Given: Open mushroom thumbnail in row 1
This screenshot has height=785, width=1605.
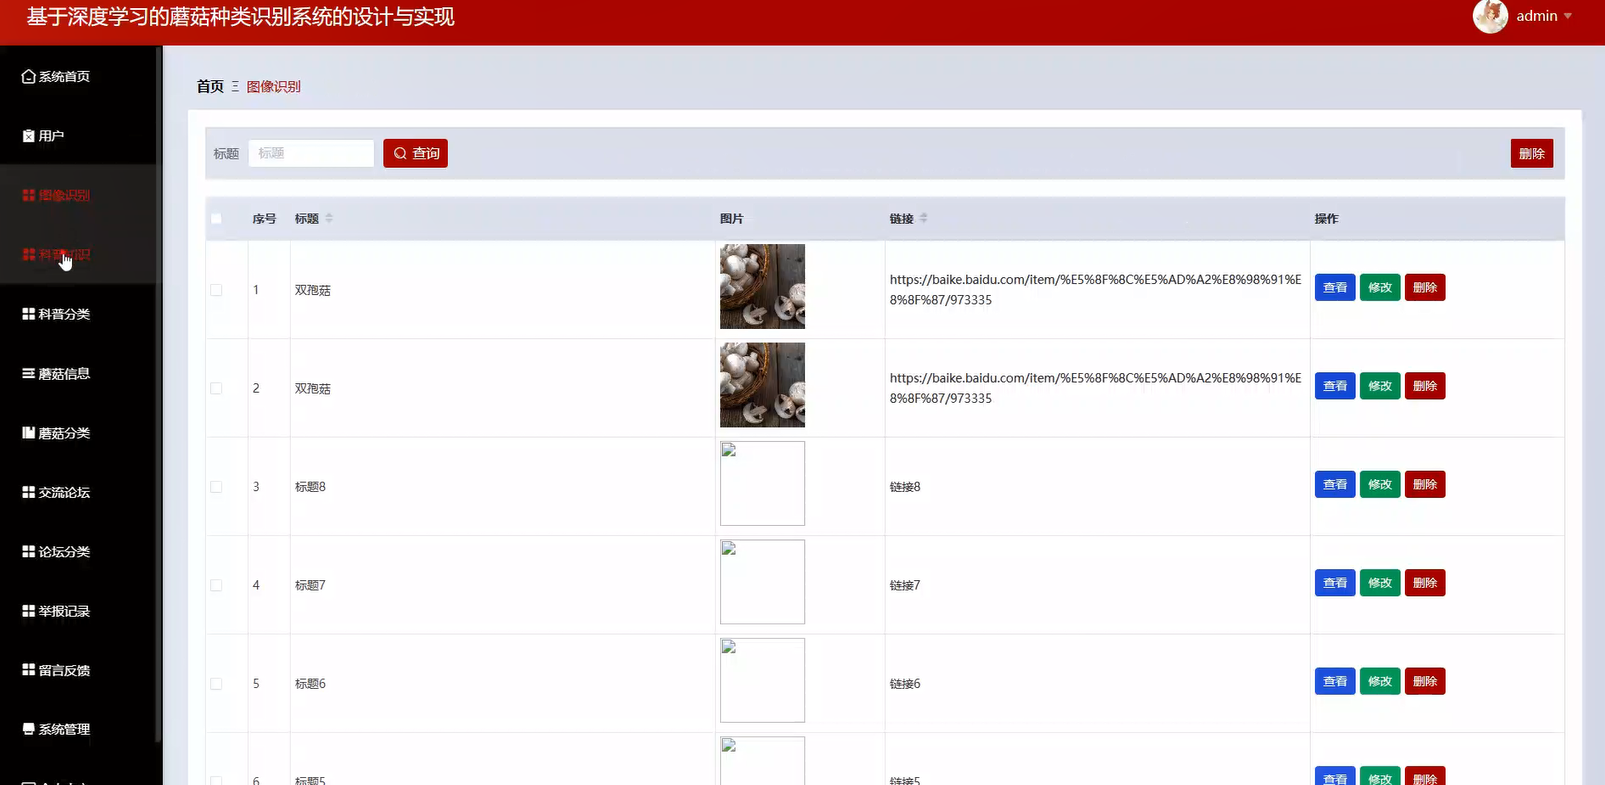Looking at the screenshot, I should 762,286.
